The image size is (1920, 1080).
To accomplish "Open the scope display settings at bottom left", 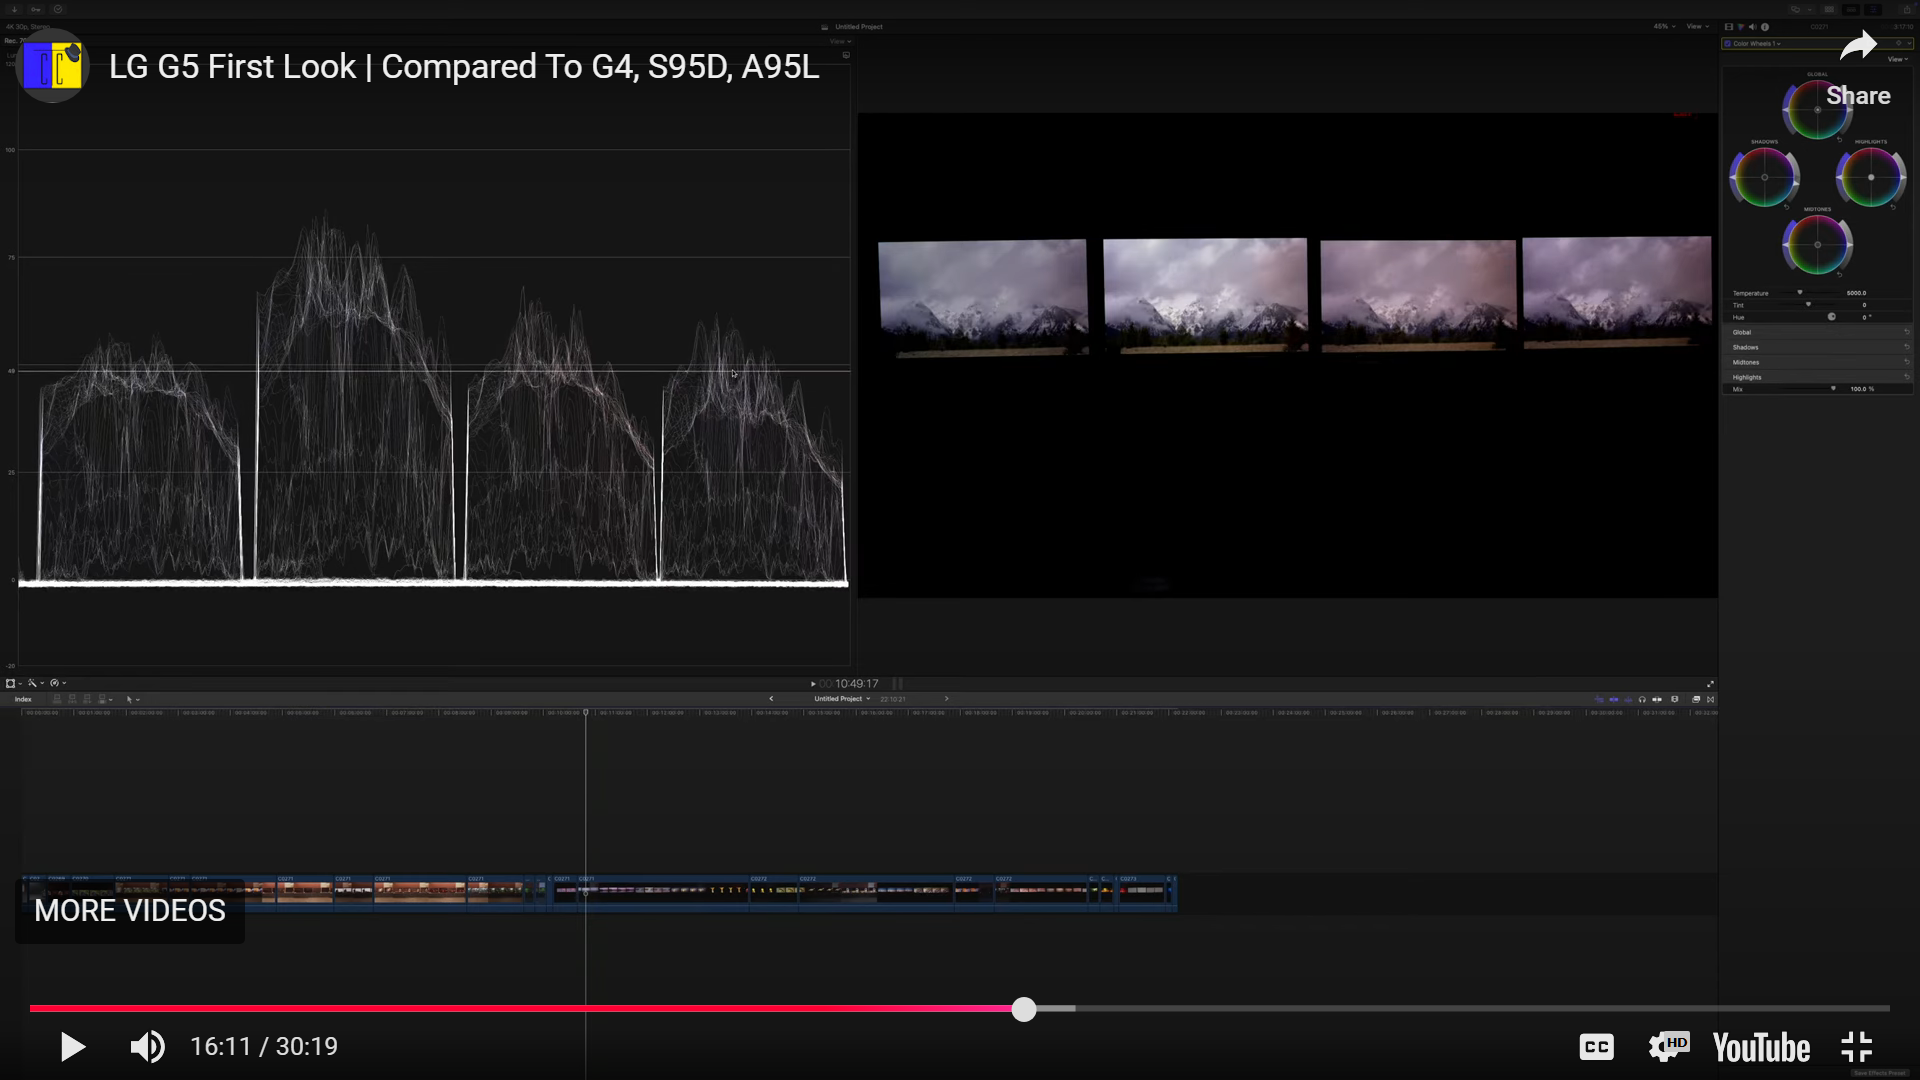I will pos(57,683).
